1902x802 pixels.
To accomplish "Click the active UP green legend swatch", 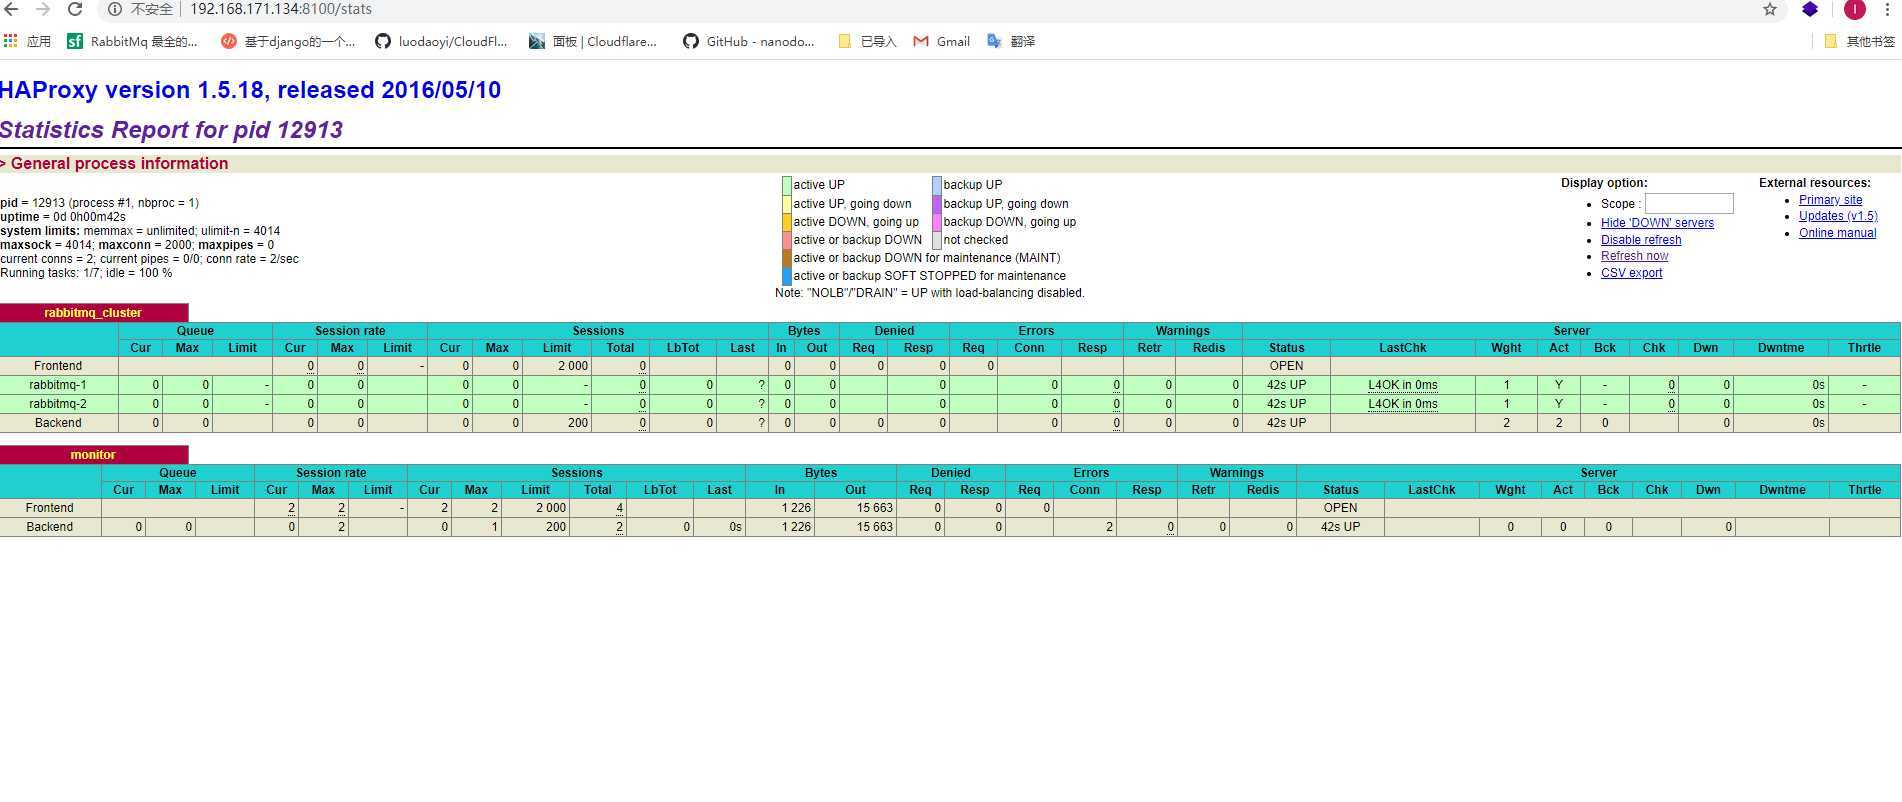I will [787, 185].
